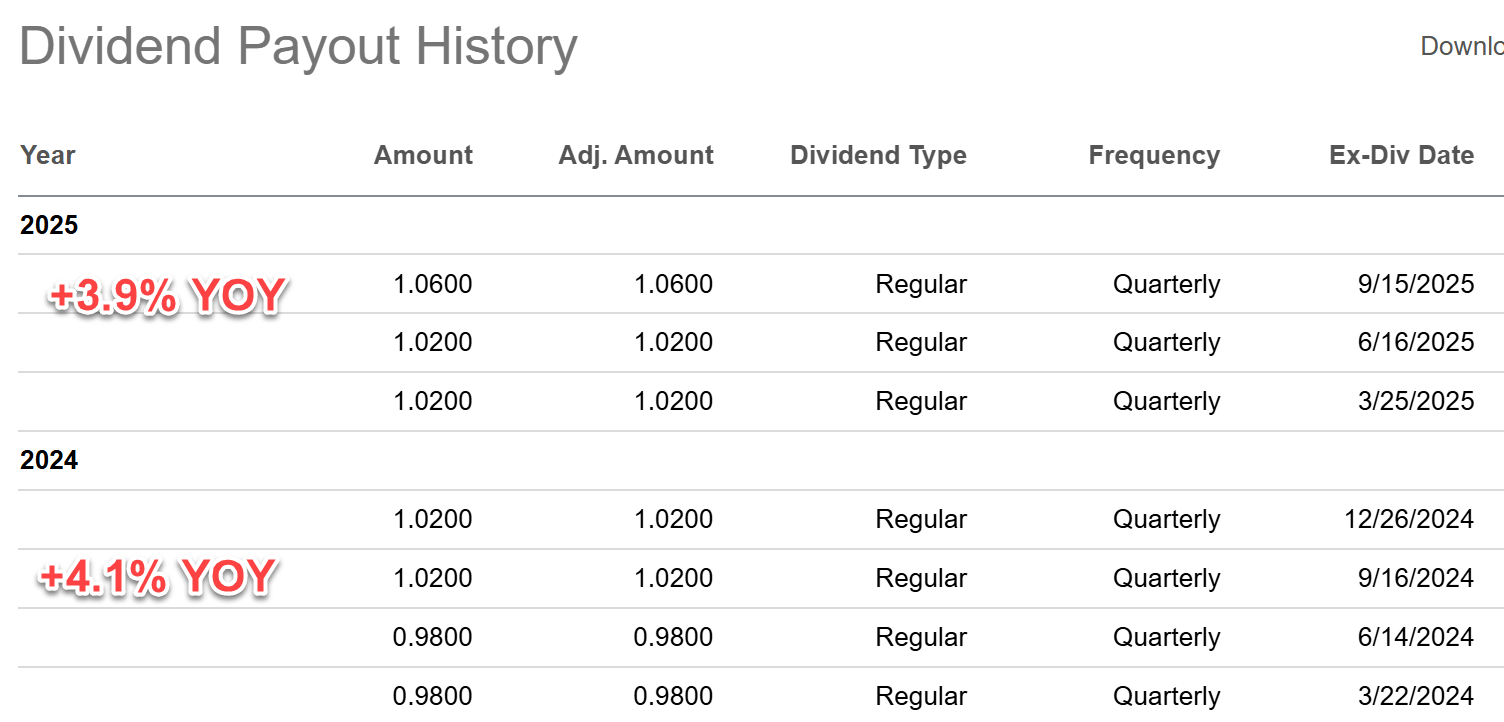Click the Frequency column header
The image size is (1504, 722).
tap(1154, 155)
